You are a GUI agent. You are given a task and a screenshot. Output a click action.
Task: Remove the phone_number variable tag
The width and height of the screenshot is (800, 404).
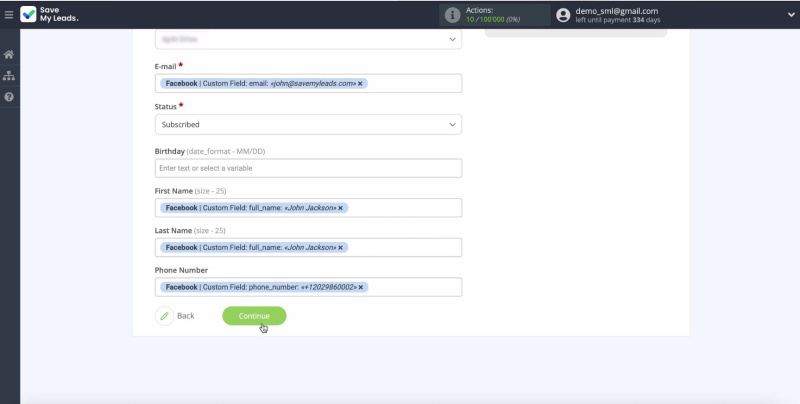(361, 287)
